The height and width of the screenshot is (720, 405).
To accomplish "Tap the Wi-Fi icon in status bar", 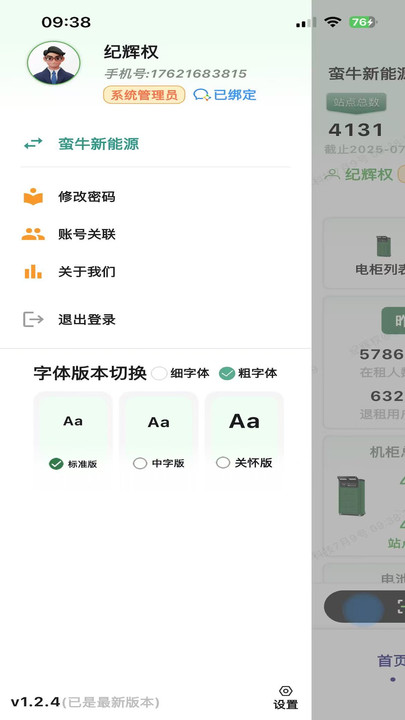I will tap(332, 22).
